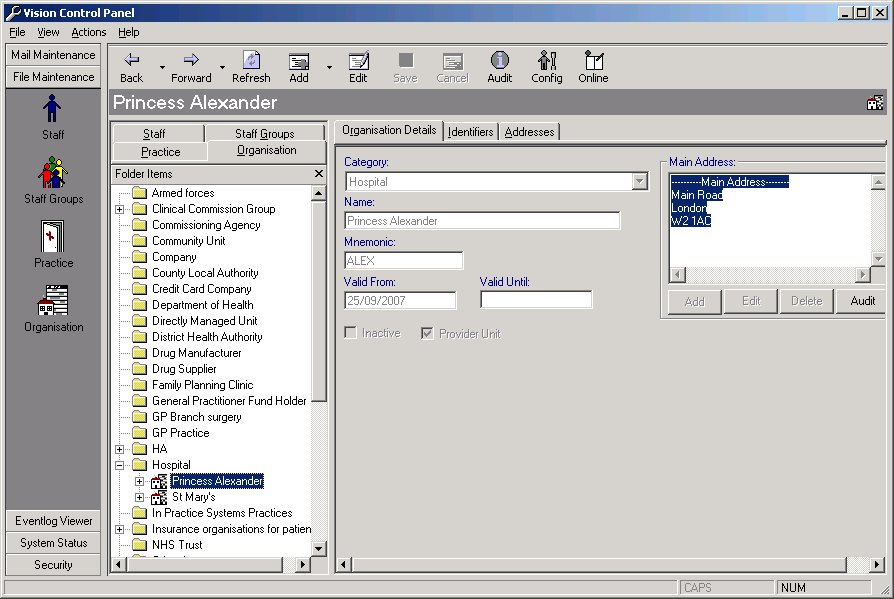Click the hospital icon beside Princess Alexander
The height and width of the screenshot is (599, 894).
point(159,482)
